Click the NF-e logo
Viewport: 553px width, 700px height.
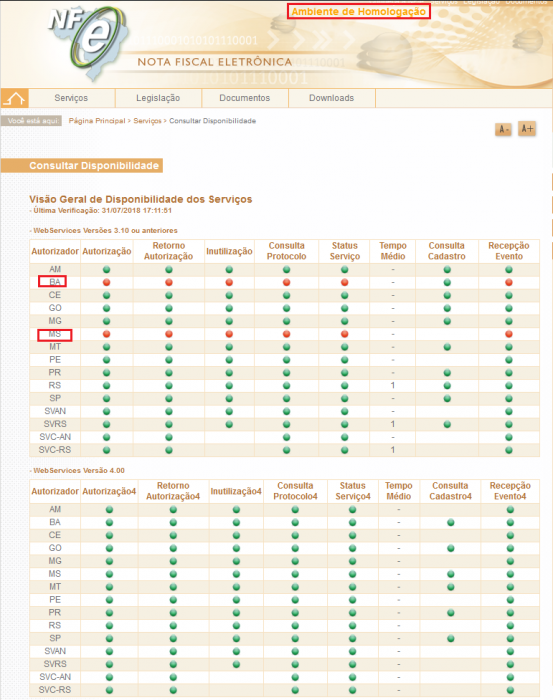[x=88, y=42]
